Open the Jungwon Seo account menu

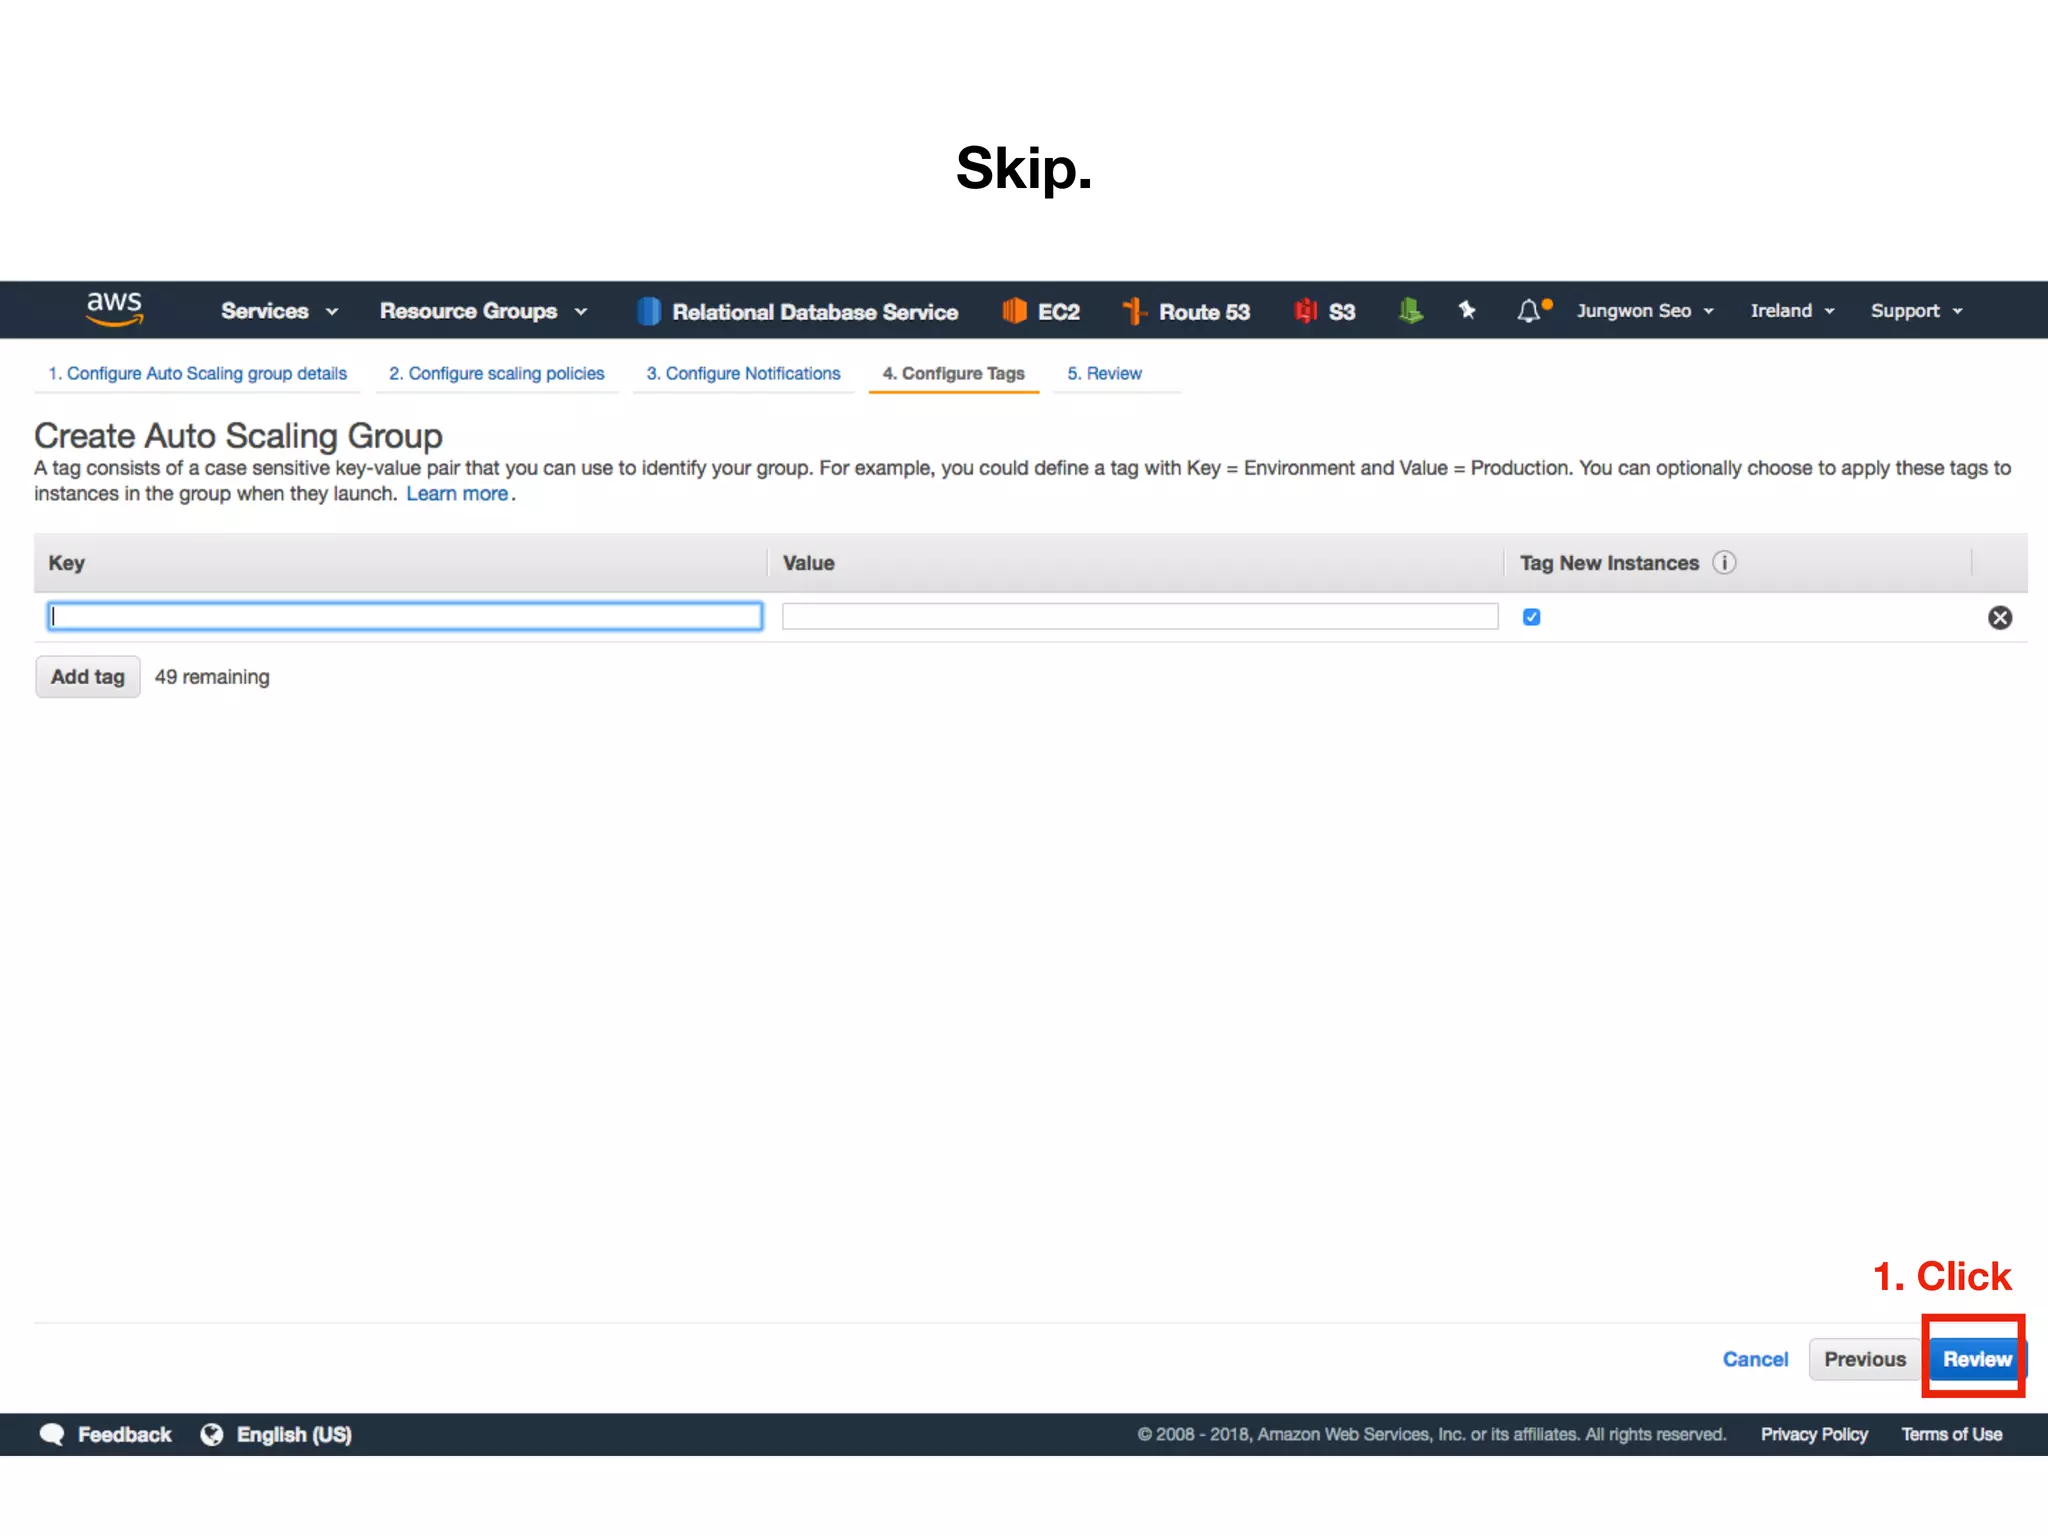coord(1646,311)
